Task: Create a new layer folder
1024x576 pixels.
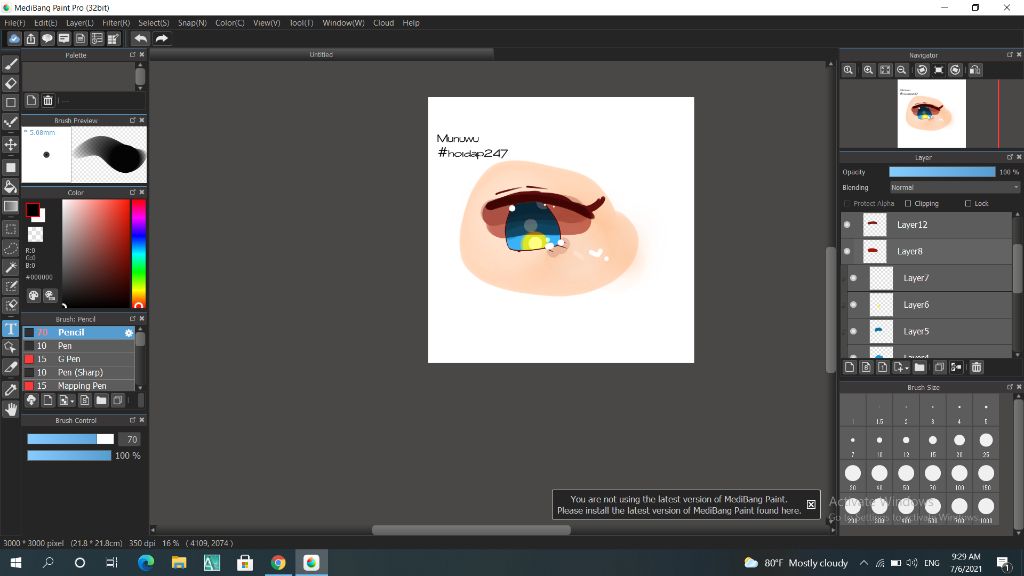Action: coord(920,367)
